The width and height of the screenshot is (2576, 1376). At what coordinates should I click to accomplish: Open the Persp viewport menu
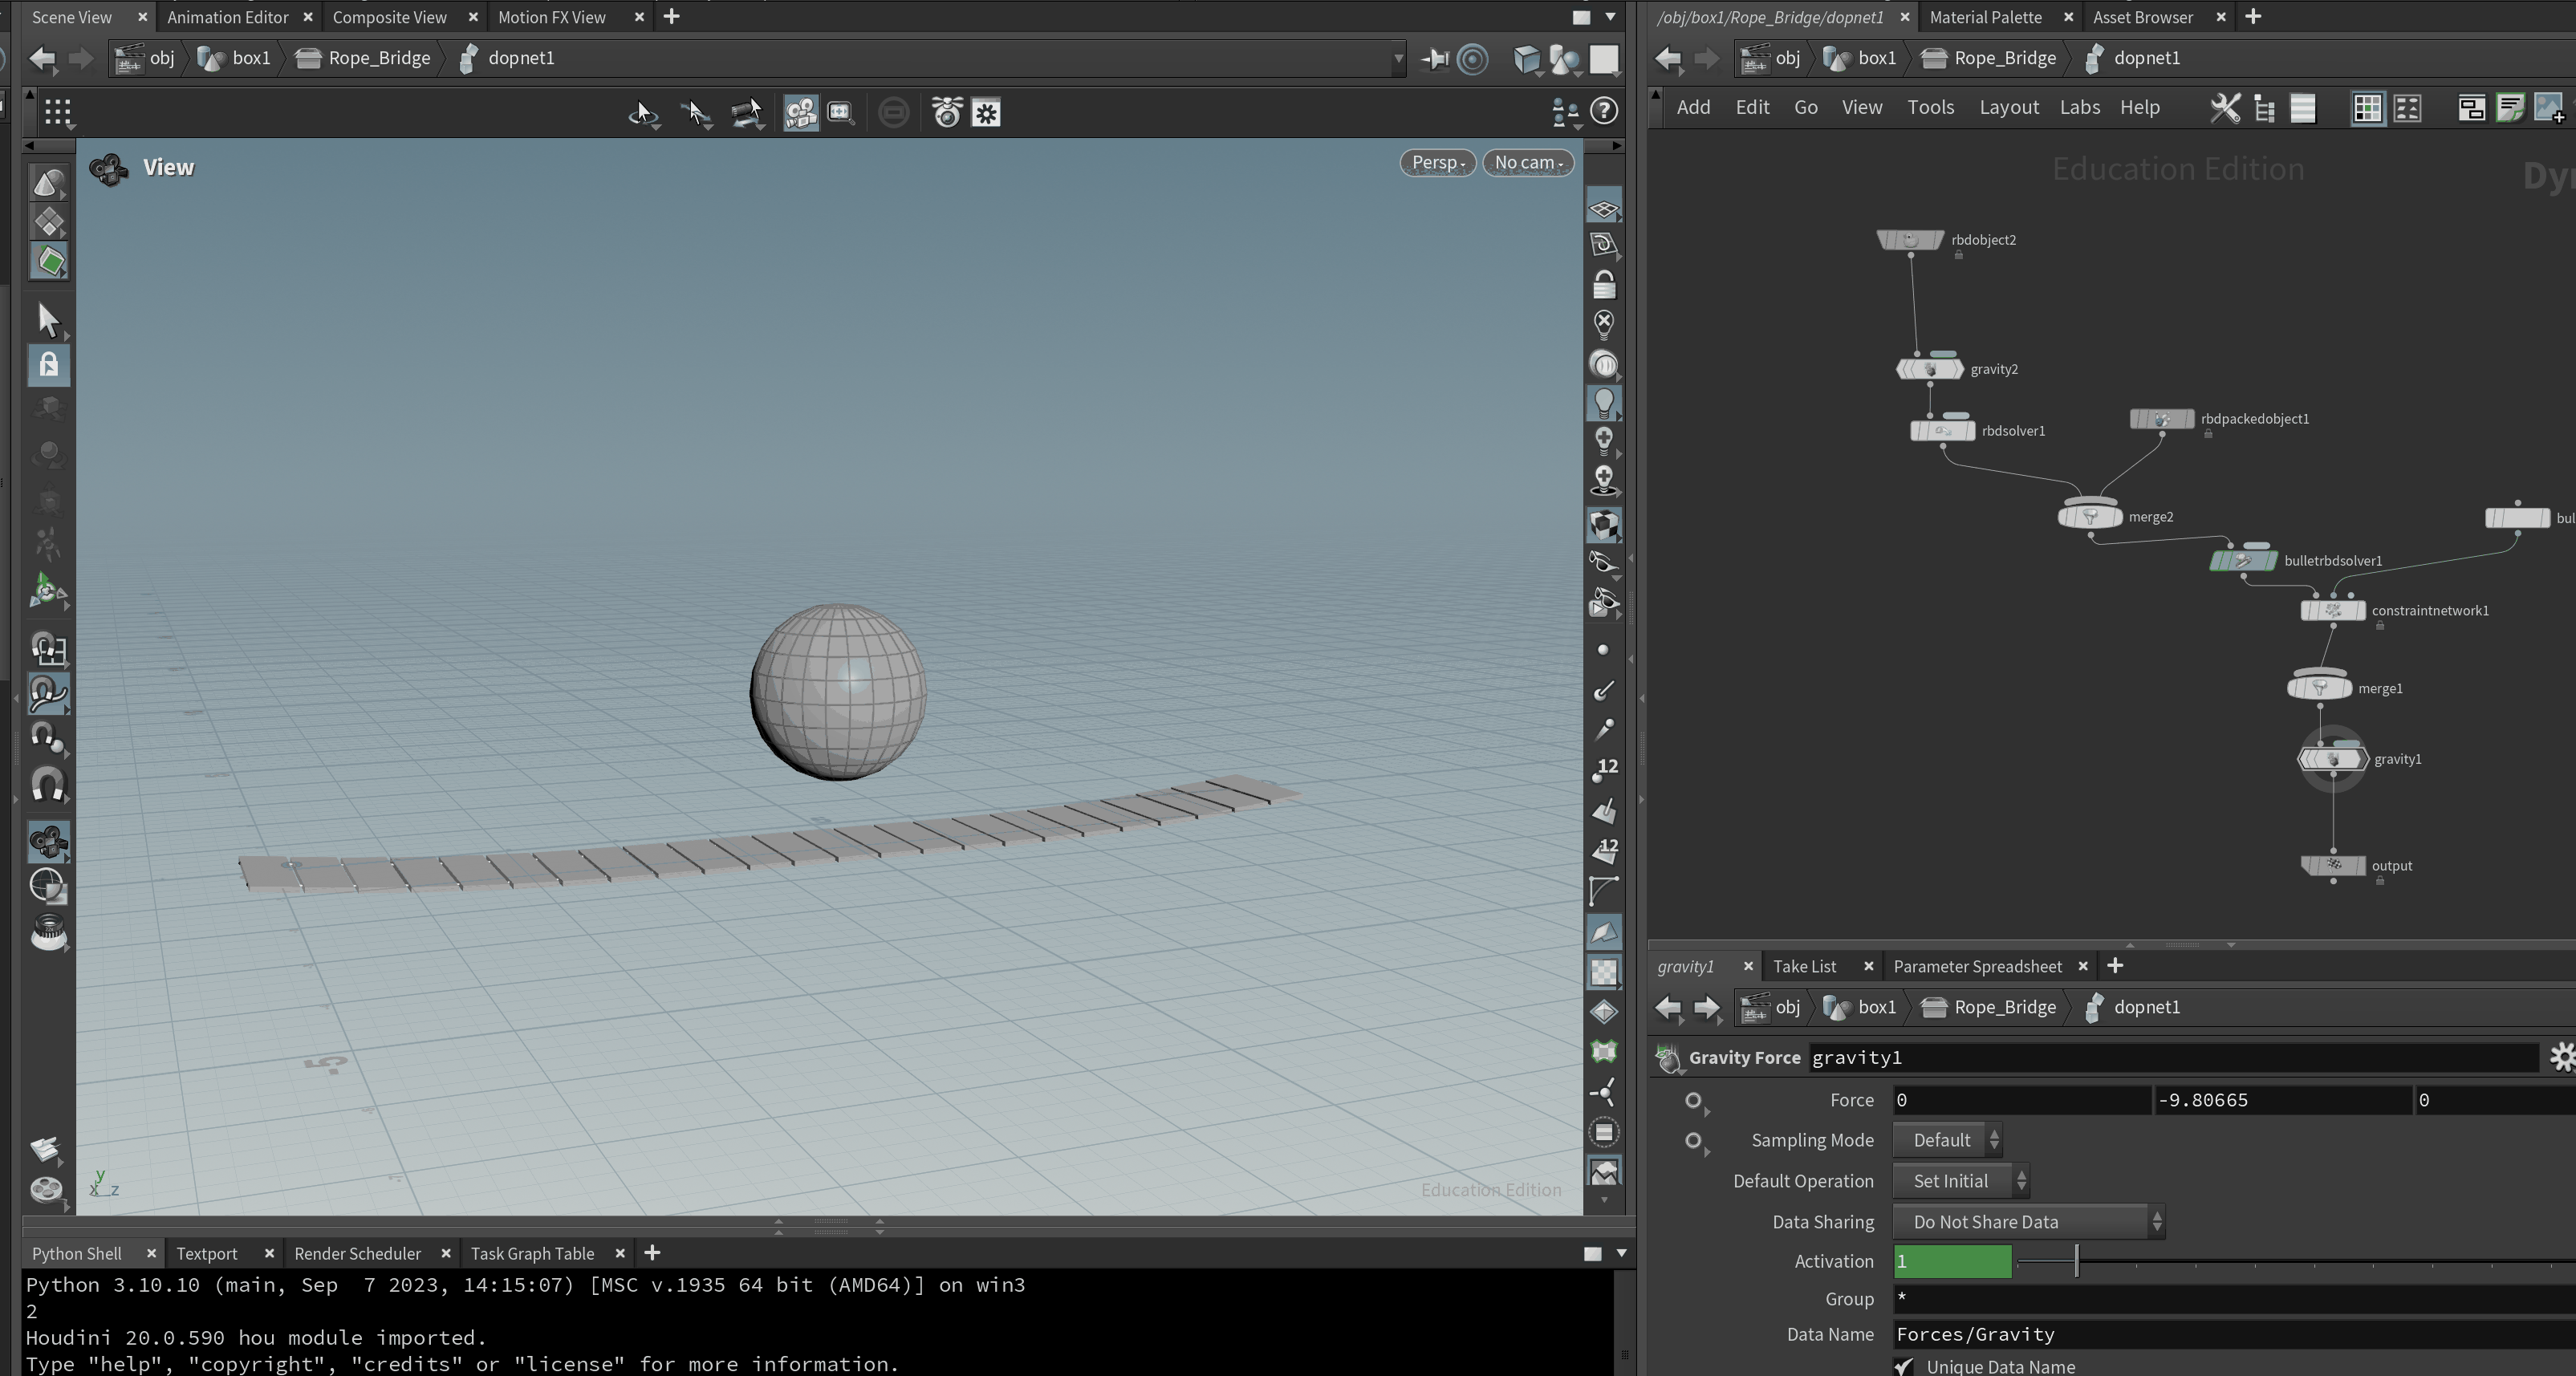point(1437,162)
